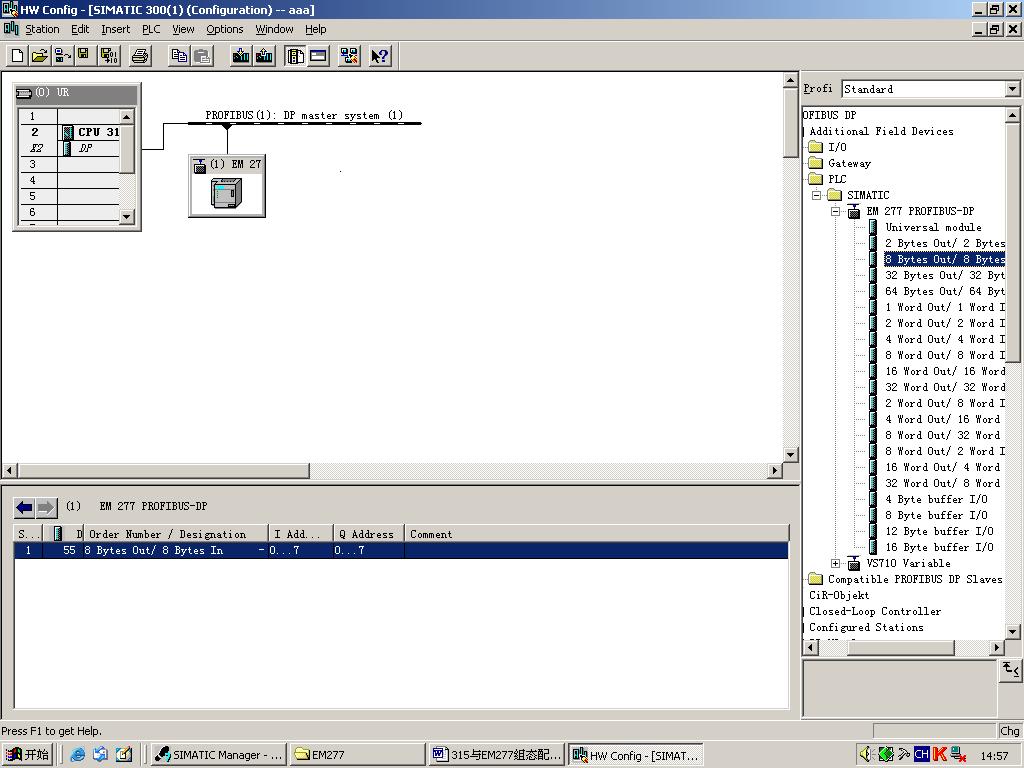Click the Order Number / Designation column header
The height and width of the screenshot is (768, 1024).
176,534
